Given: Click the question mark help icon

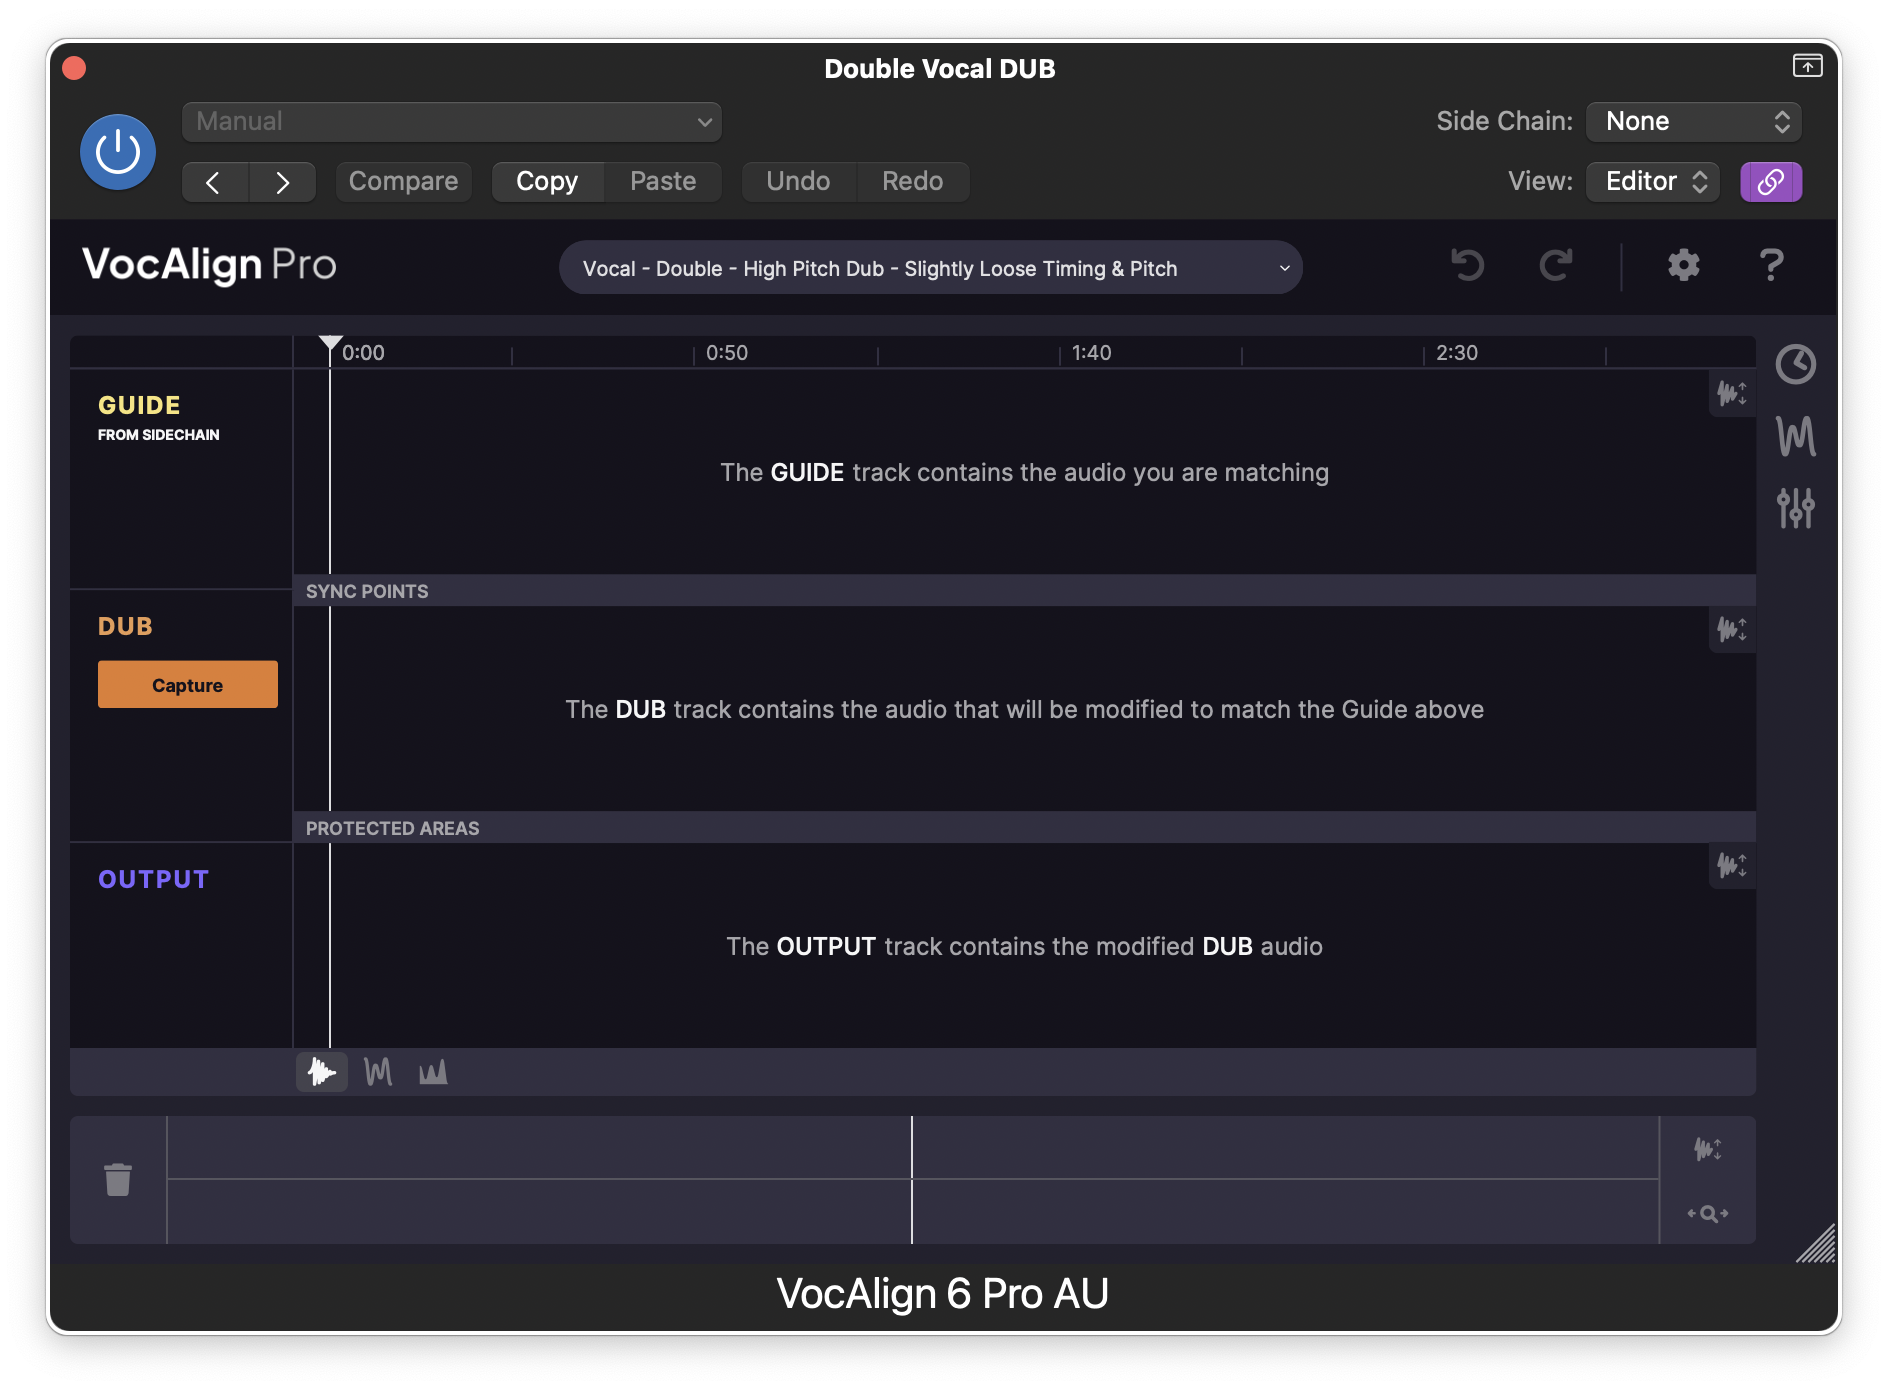Looking at the screenshot, I should coord(1771,265).
